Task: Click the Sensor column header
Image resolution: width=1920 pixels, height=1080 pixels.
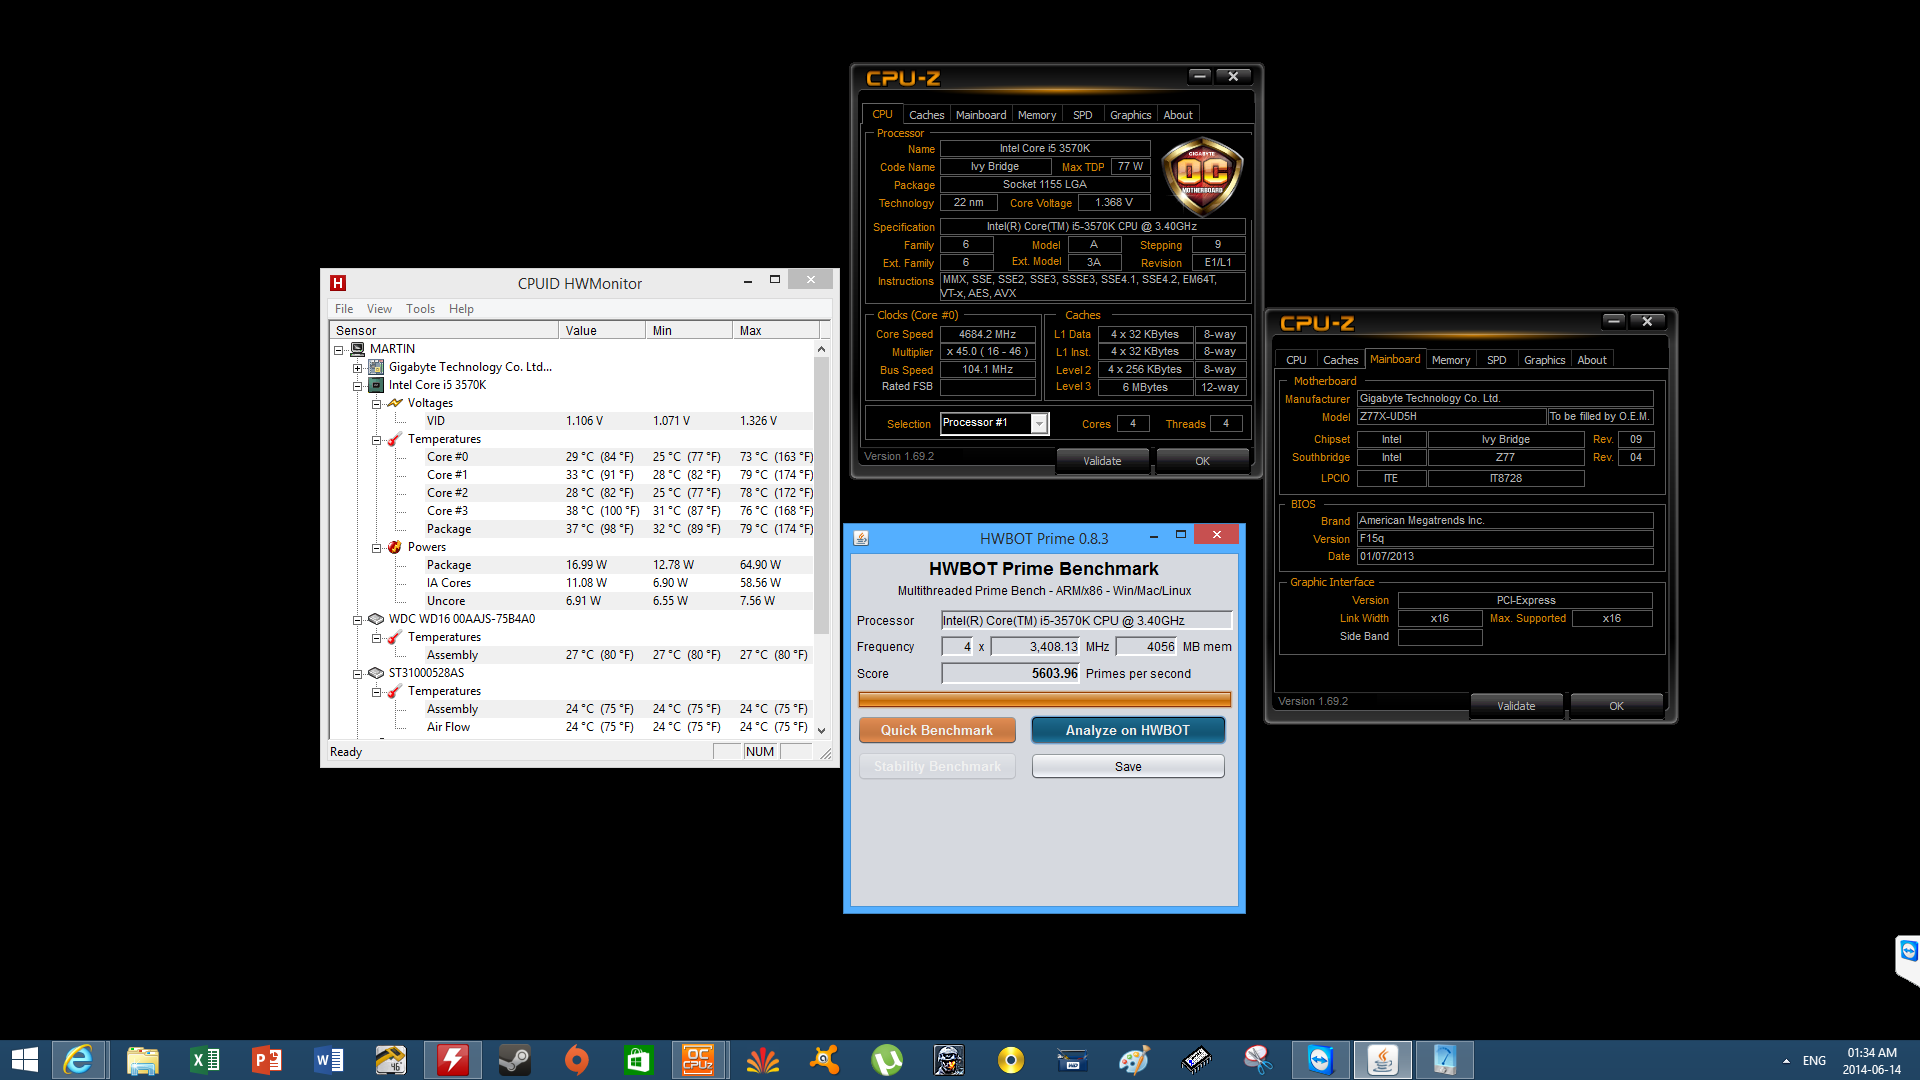Action: pyautogui.click(x=444, y=331)
